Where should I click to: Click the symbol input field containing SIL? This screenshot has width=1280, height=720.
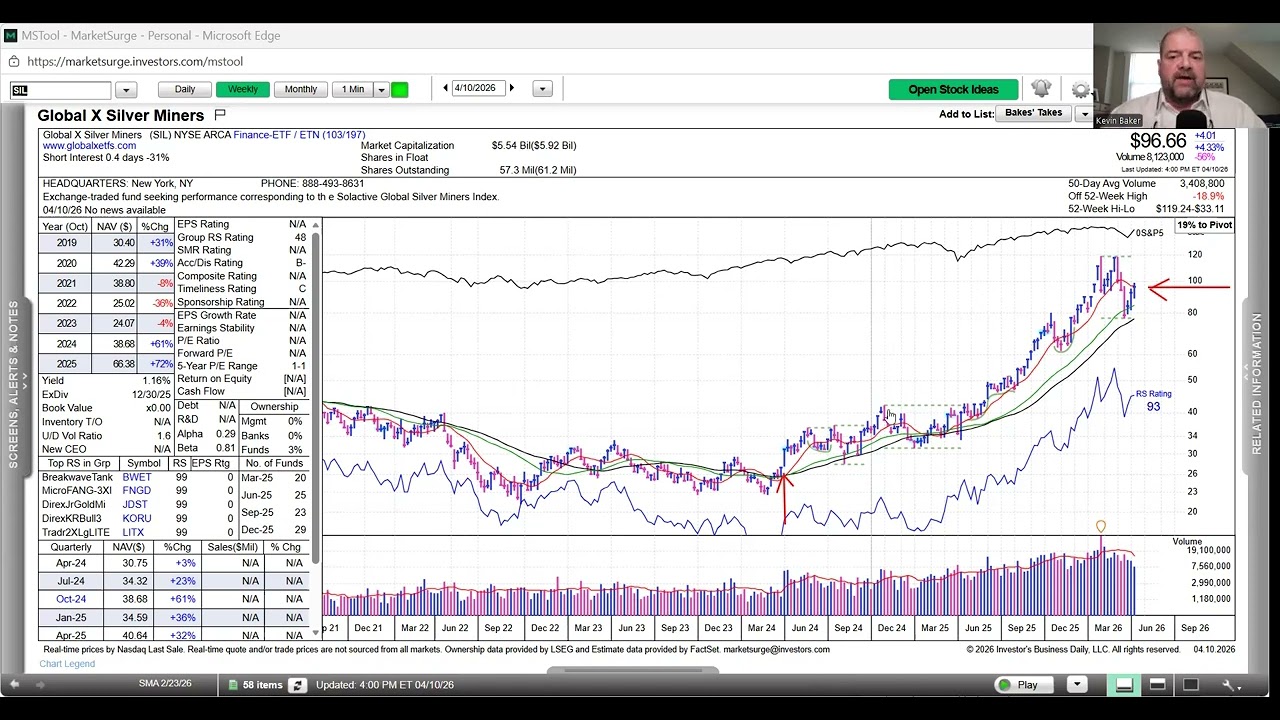62,90
